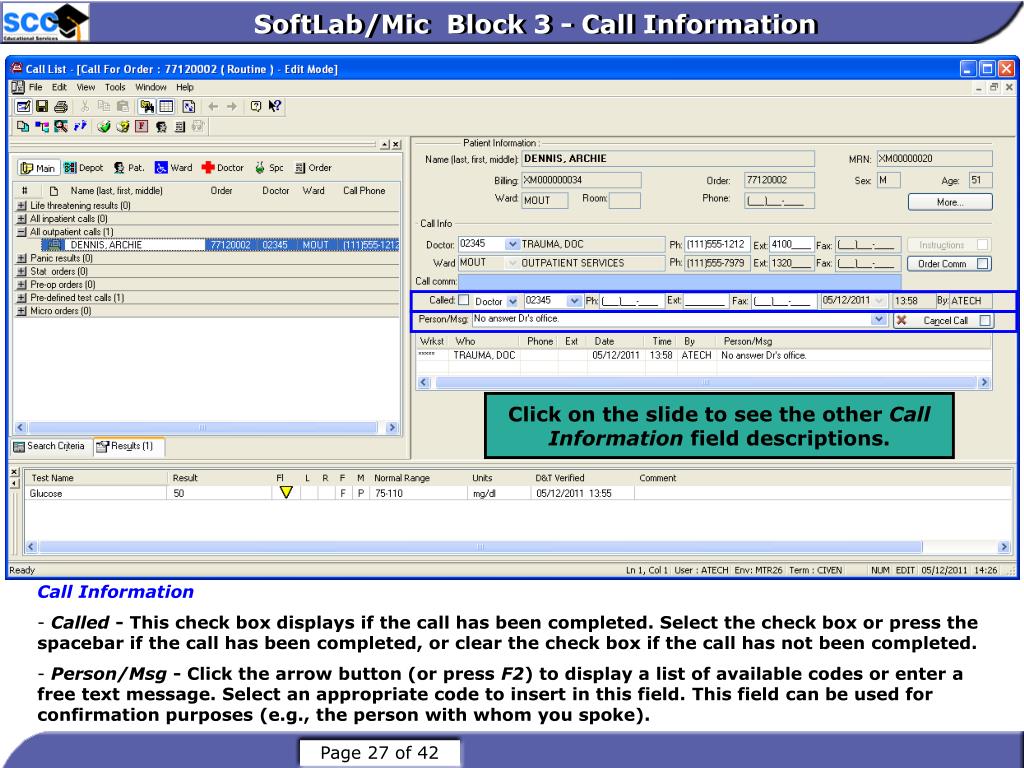Expand Stat orders (0) node
The height and width of the screenshot is (768, 1024).
(x=22, y=272)
